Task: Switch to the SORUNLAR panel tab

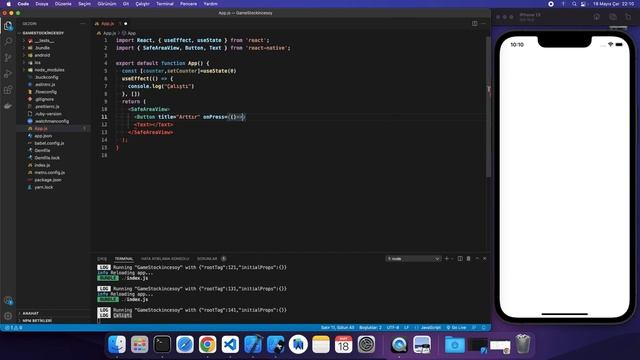Action: (207, 259)
